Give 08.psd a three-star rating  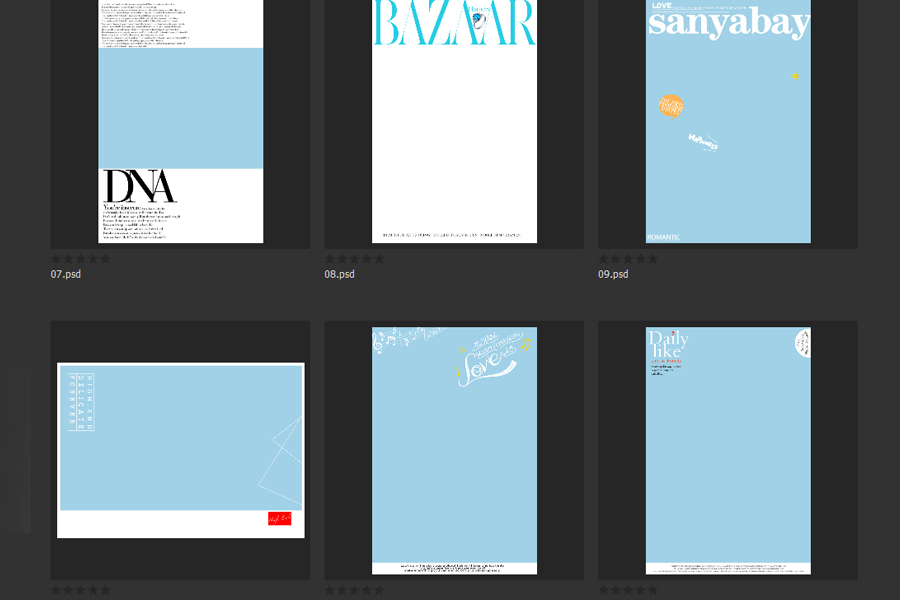355,259
